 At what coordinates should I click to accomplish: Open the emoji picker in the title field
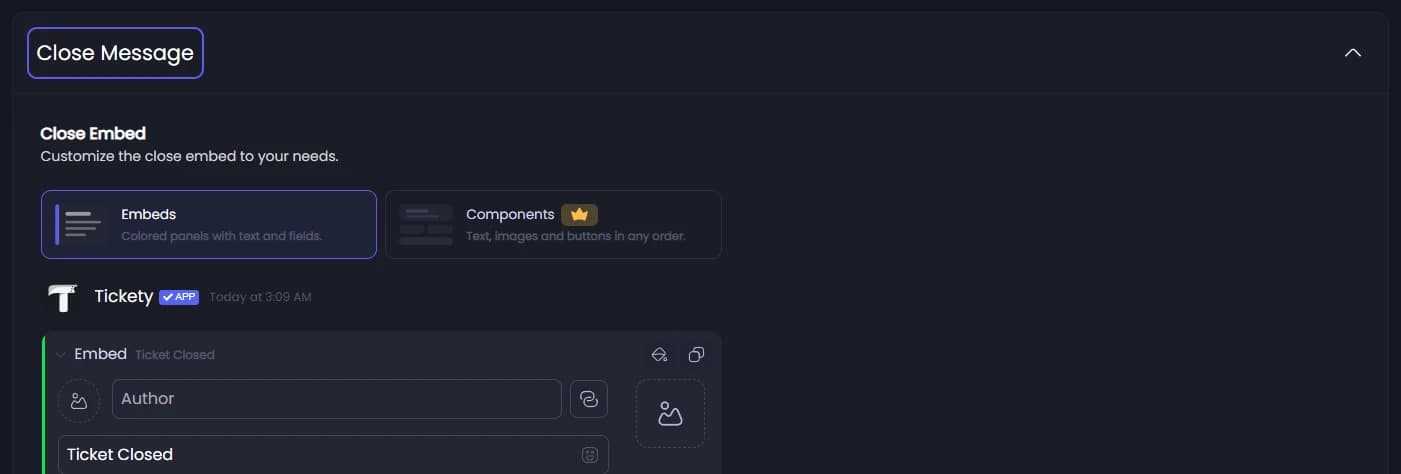coord(590,455)
